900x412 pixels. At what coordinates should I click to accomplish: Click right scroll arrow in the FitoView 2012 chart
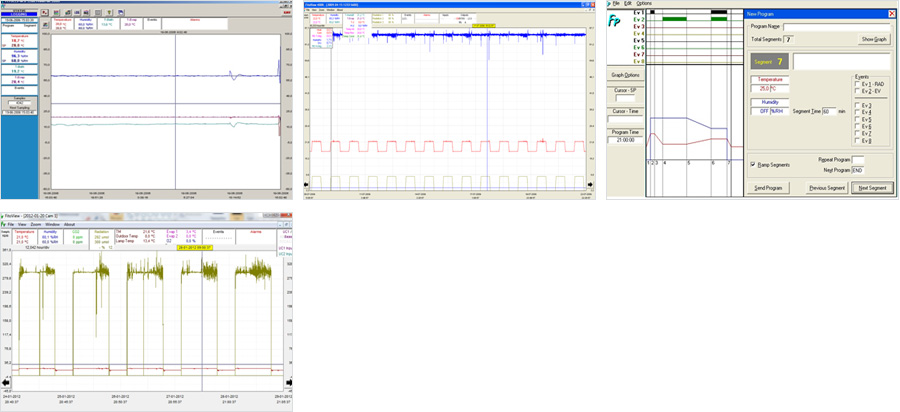[x=289, y=382]
